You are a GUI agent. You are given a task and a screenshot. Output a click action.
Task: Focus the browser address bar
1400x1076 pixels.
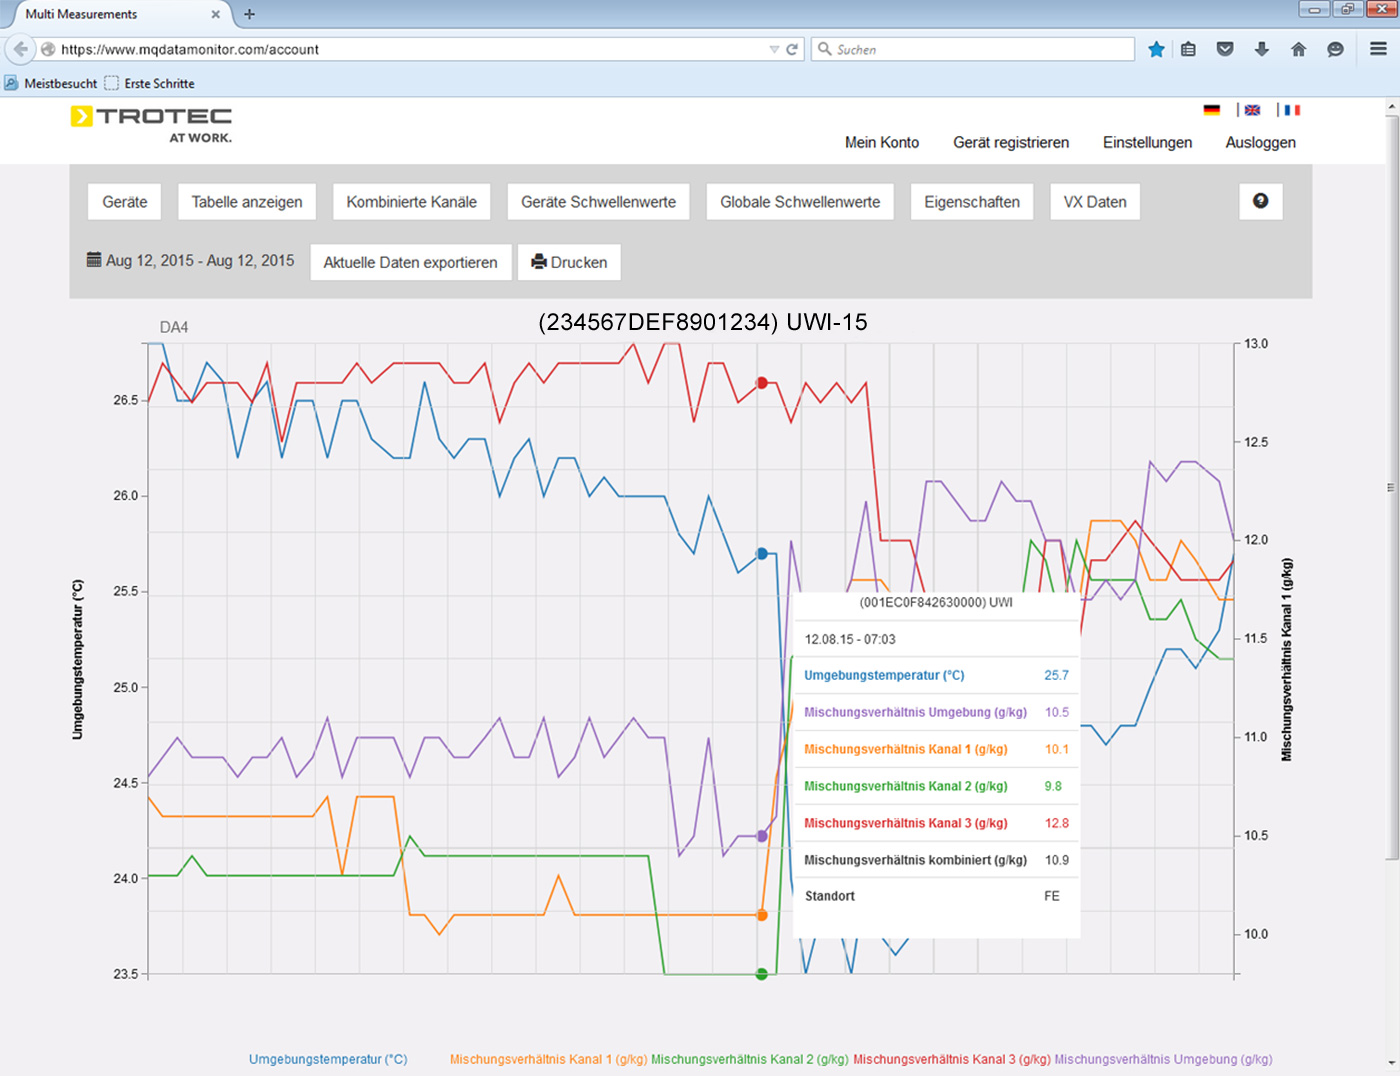pyautogui.click(x=410, y=49)
